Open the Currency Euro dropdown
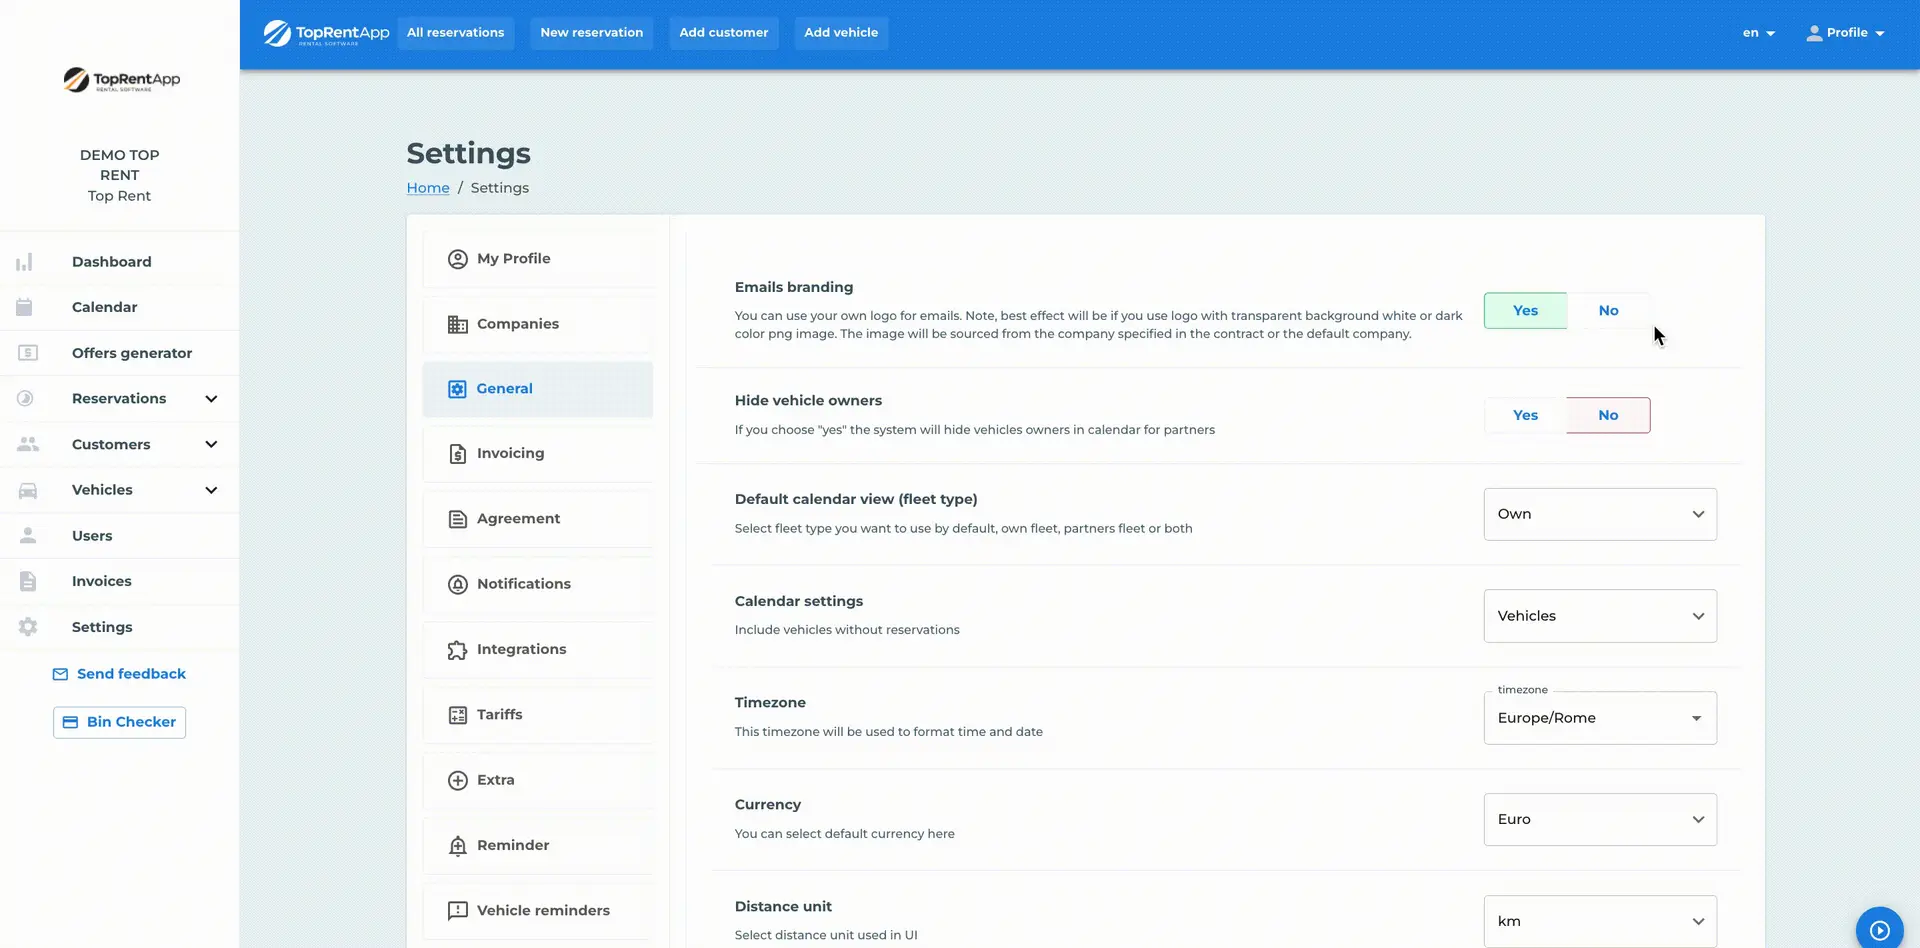The image size is (1920, 948). pyautogui.click(x=1599, y=820)
